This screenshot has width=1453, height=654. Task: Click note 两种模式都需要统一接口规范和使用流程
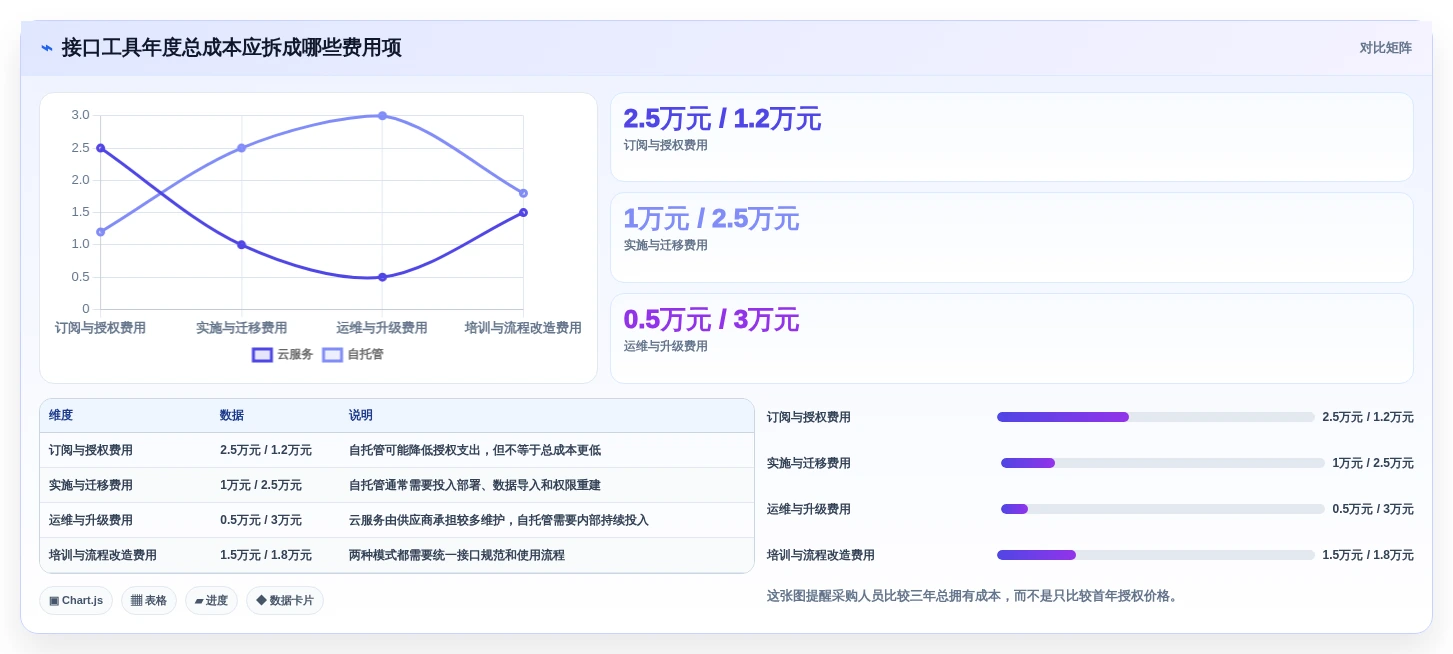[x=457, y=556]
